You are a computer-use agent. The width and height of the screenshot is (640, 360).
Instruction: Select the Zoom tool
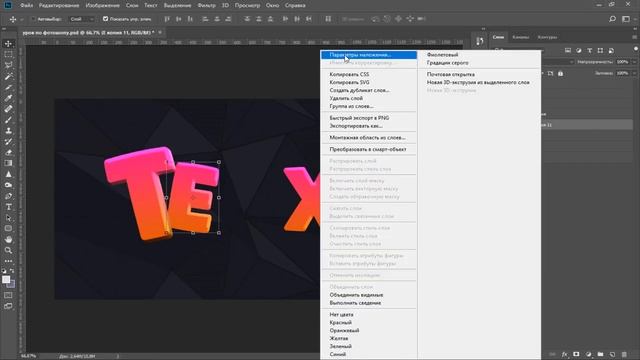click(8, 250)
